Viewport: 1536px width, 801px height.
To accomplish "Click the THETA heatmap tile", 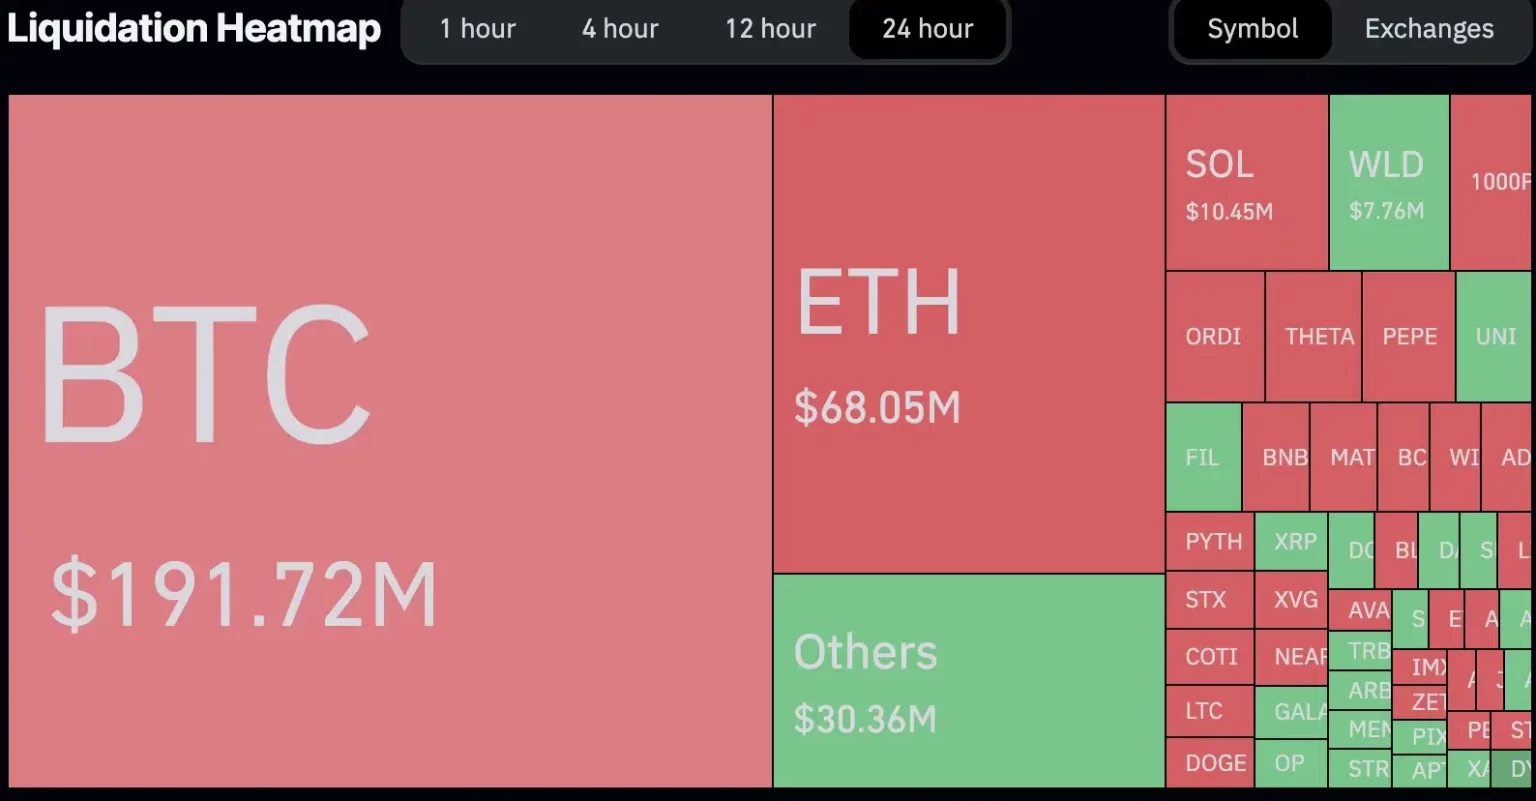I will (1313, 337).
